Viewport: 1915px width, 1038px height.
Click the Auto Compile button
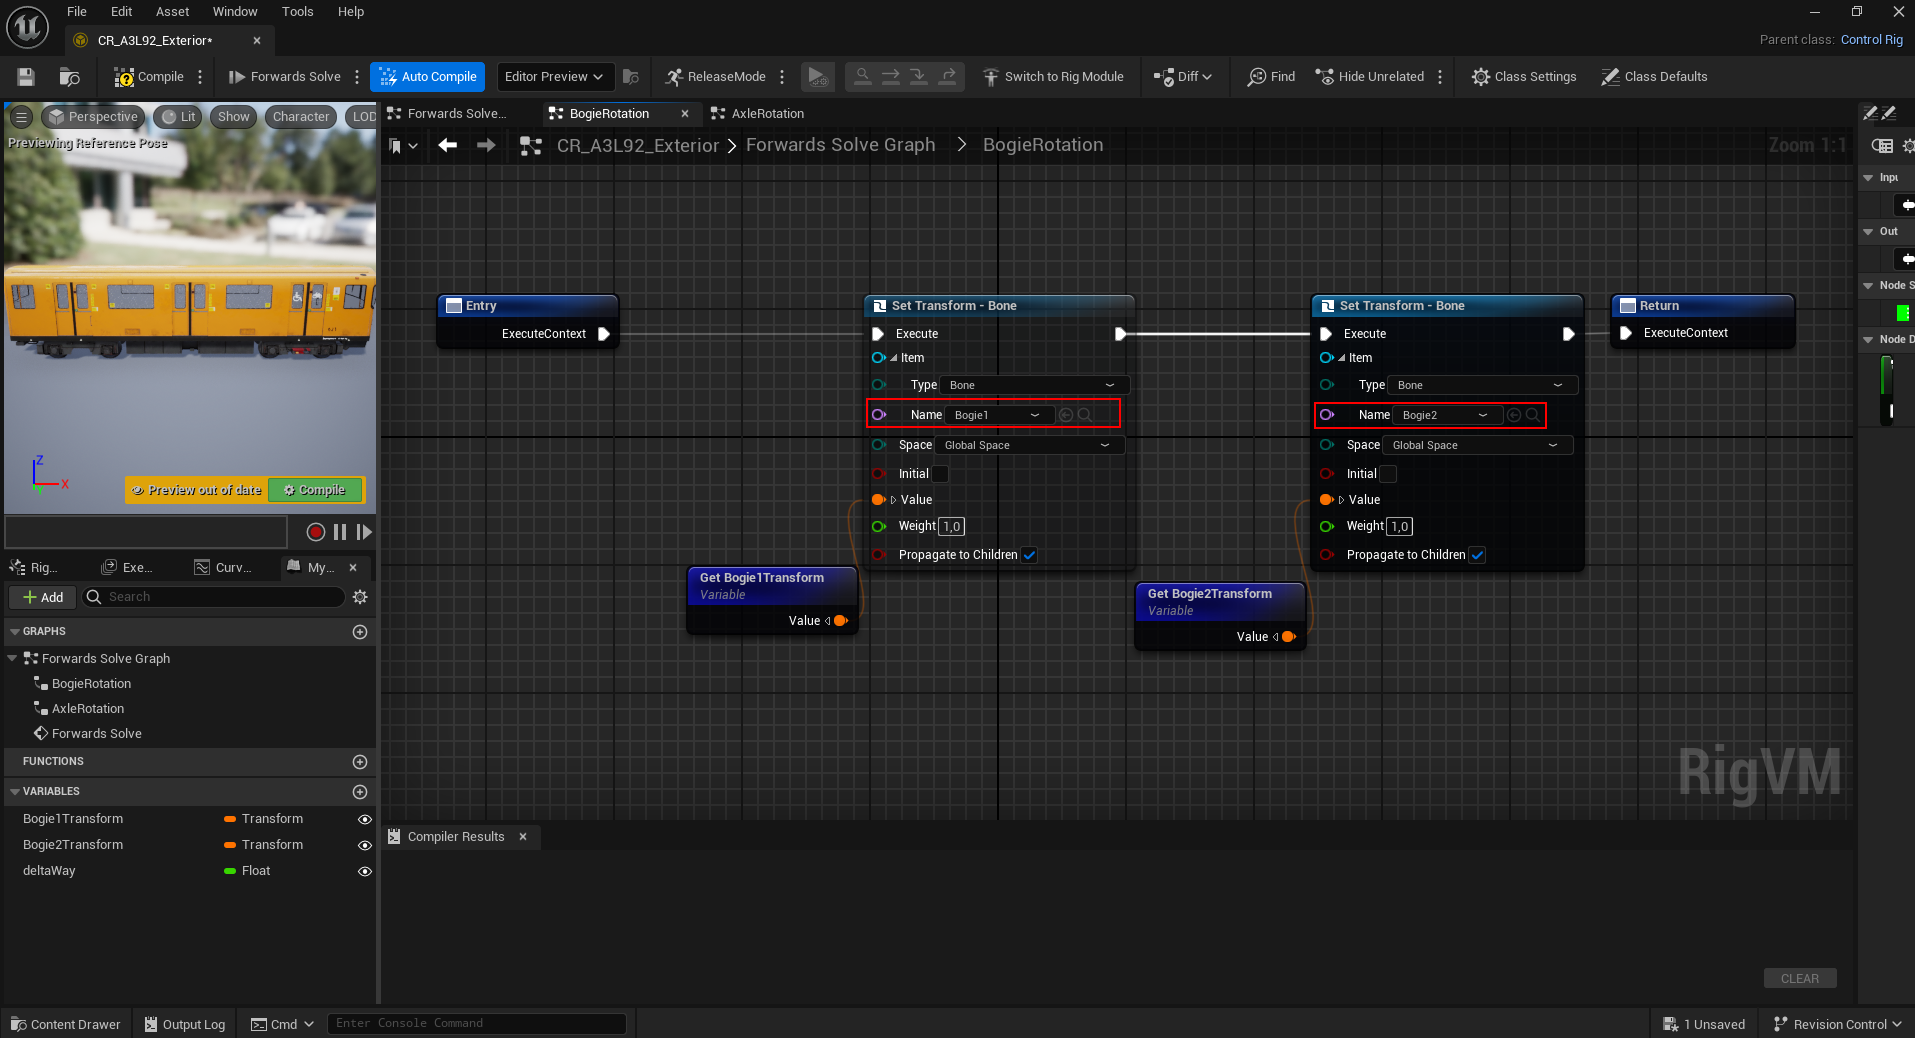click(428, 77)
